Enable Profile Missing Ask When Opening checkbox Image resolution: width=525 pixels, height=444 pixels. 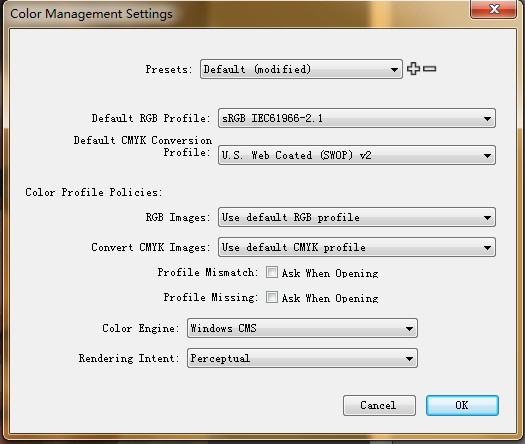pyautogui.click(x=272, y=297)
